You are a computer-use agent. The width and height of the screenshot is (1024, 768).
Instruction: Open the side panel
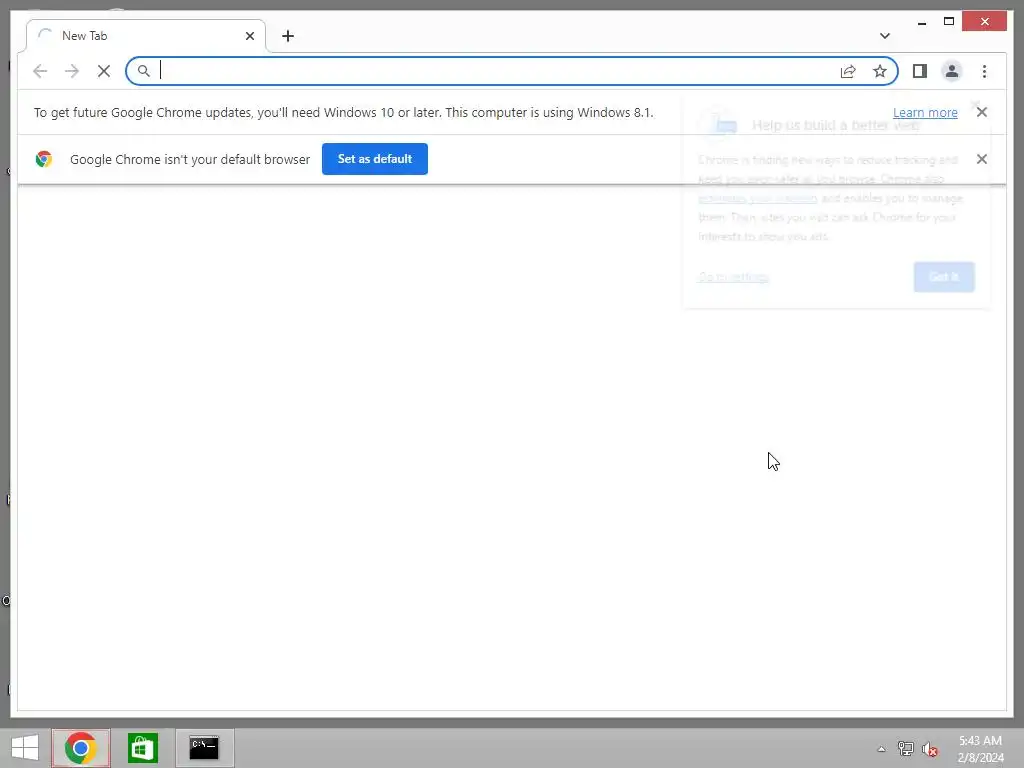point(920,71)
